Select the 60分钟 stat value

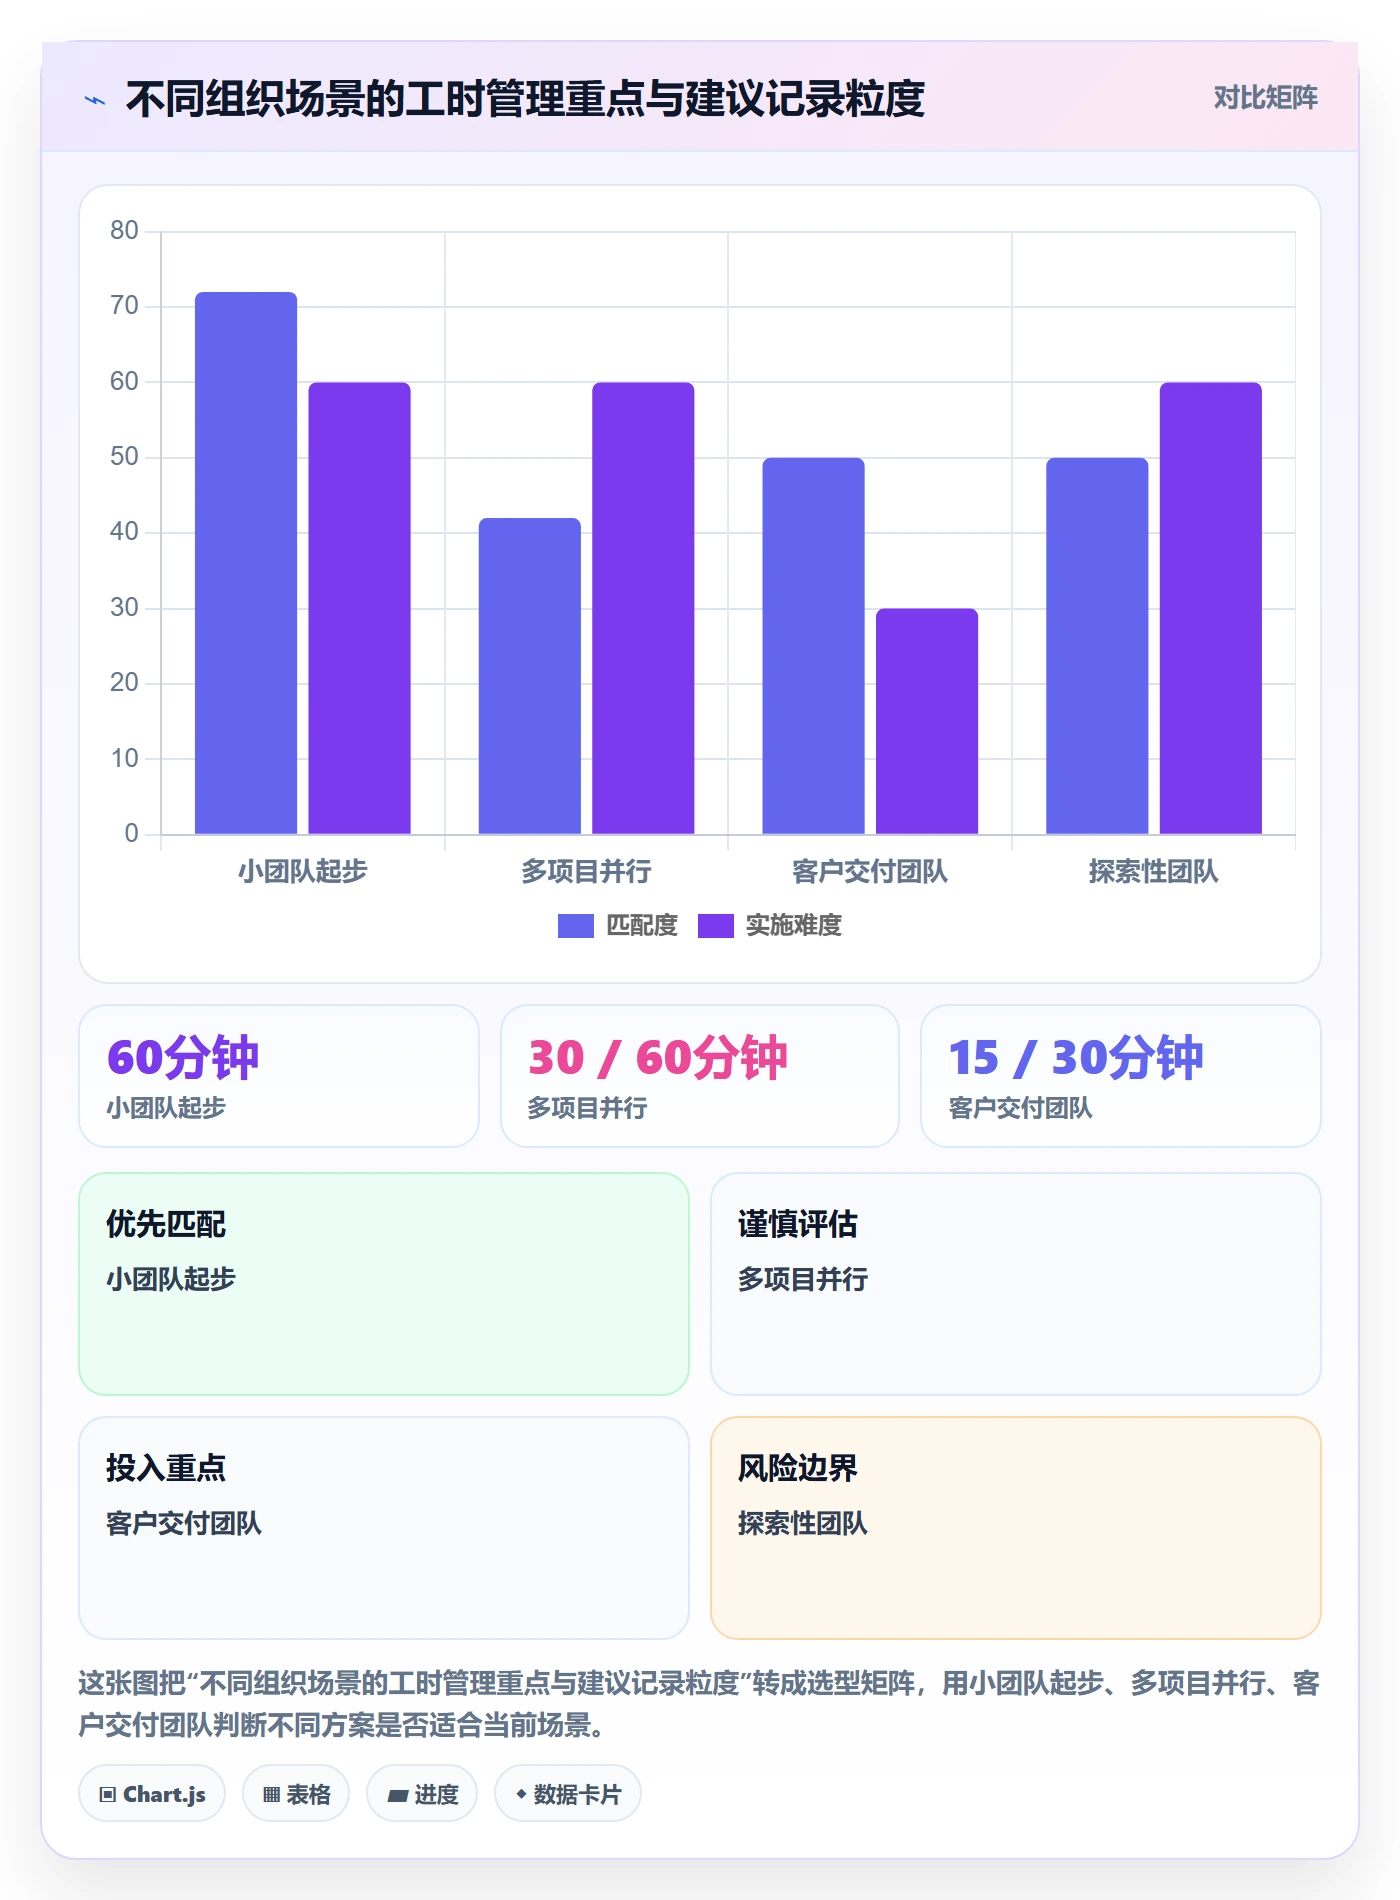[183, 1057]
